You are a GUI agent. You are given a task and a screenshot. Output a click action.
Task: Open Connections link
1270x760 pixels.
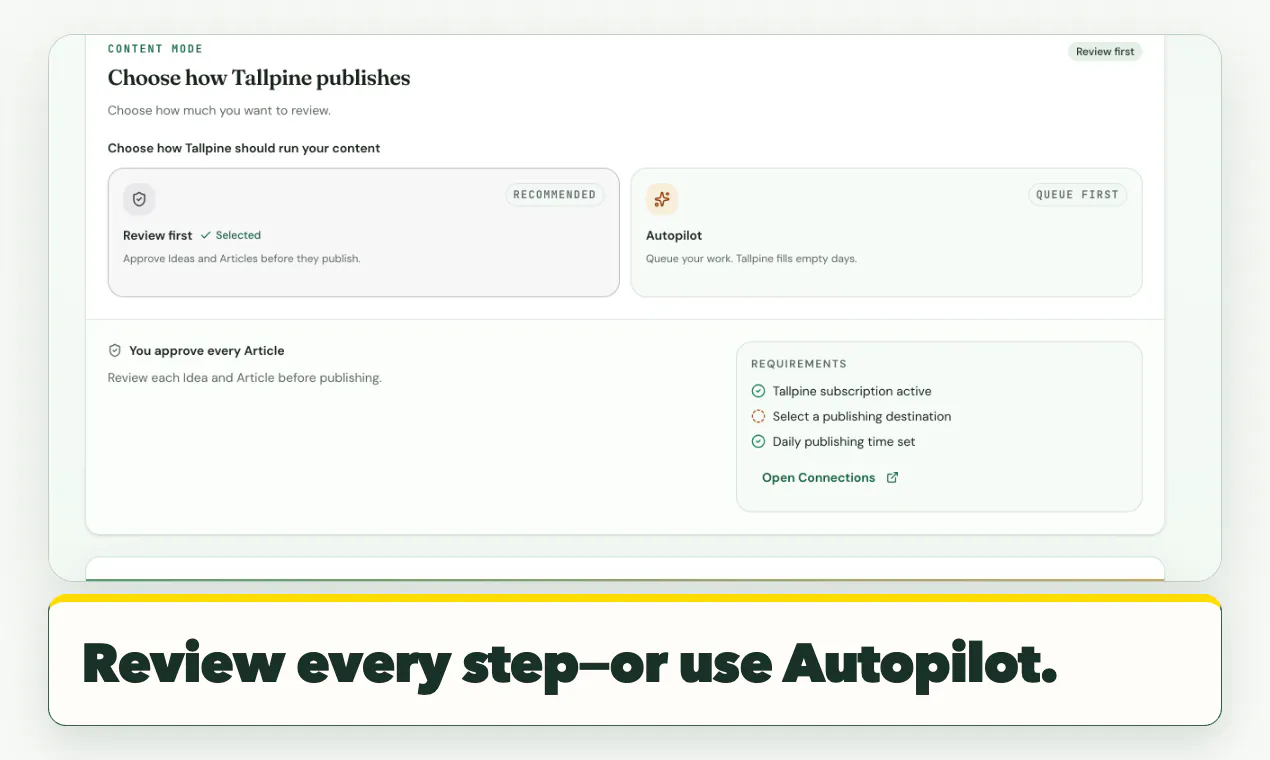coord(830,478)
